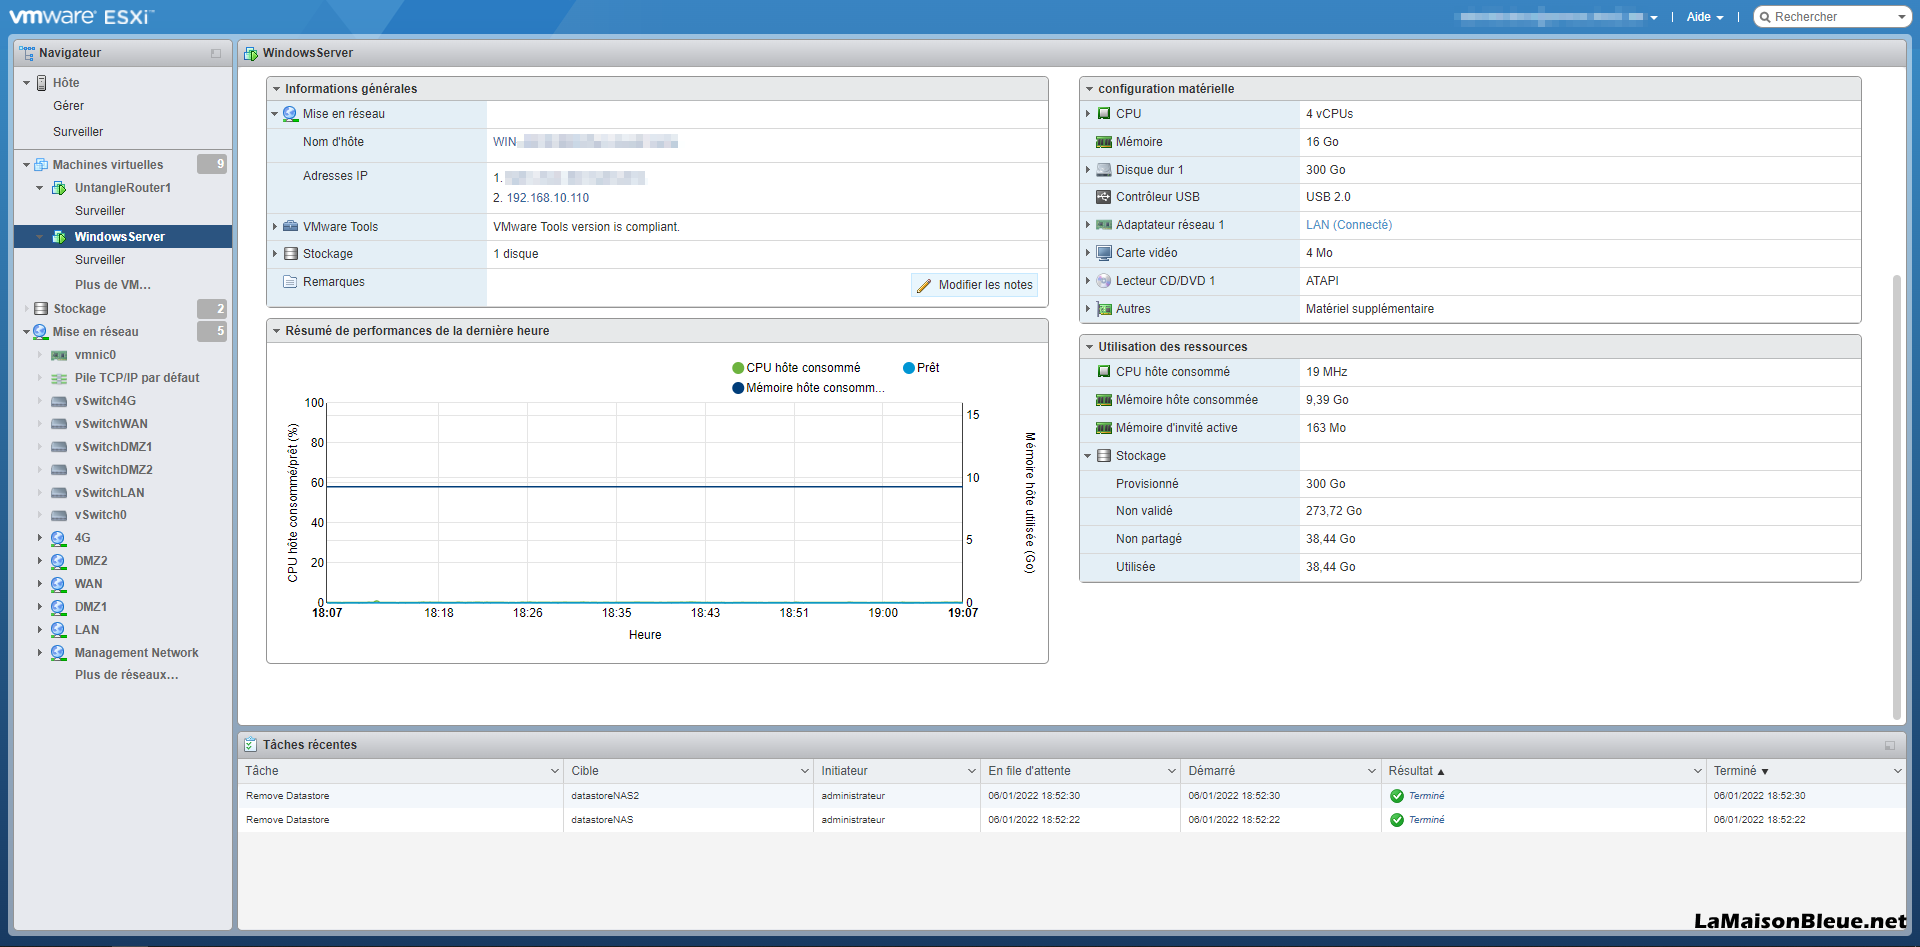
Task: Toggle Mémoire hôte consommée legend series
Action: tap(808, 388)
